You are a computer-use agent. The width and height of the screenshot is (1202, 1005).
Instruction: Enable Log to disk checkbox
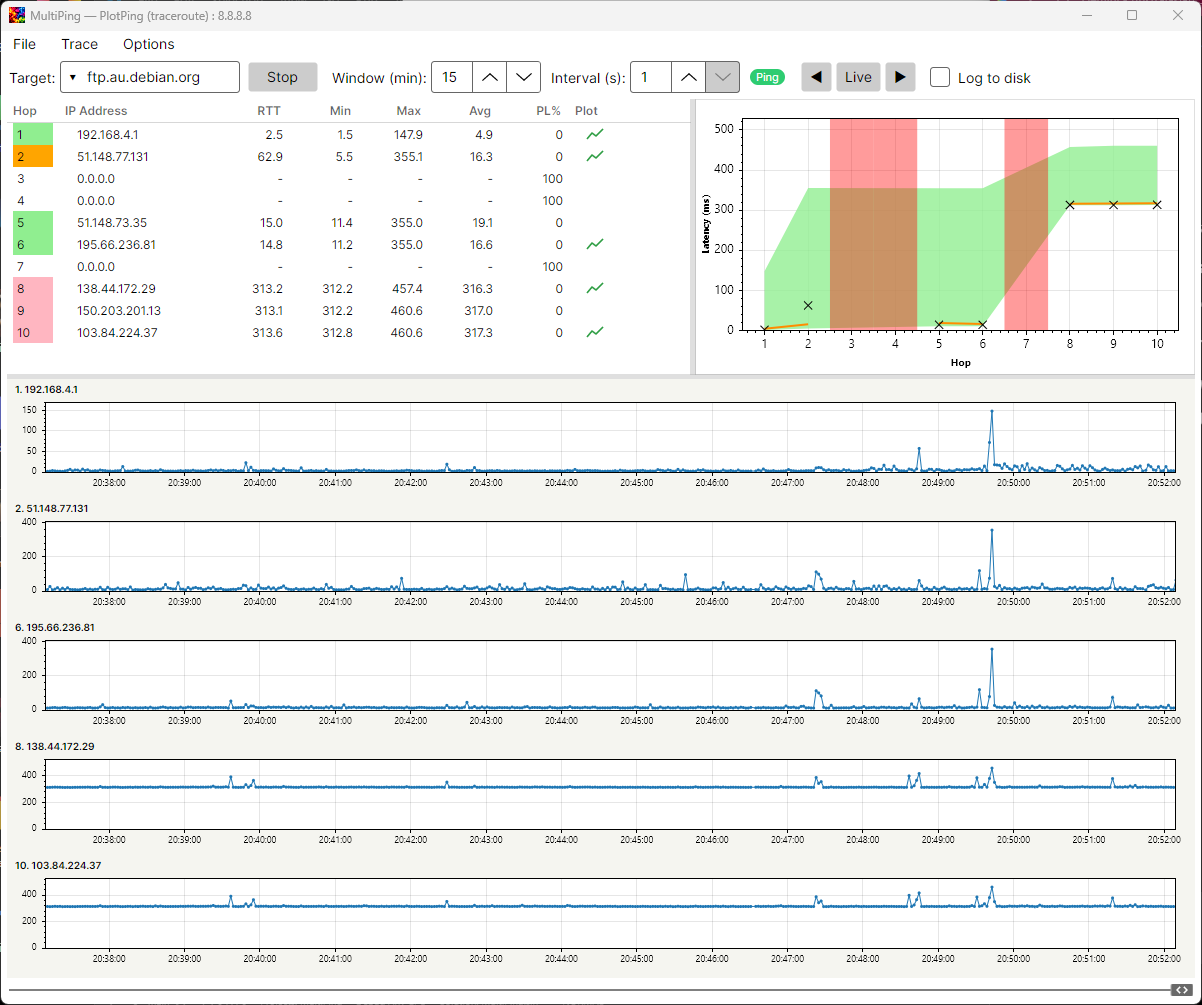tap(940, 77)
